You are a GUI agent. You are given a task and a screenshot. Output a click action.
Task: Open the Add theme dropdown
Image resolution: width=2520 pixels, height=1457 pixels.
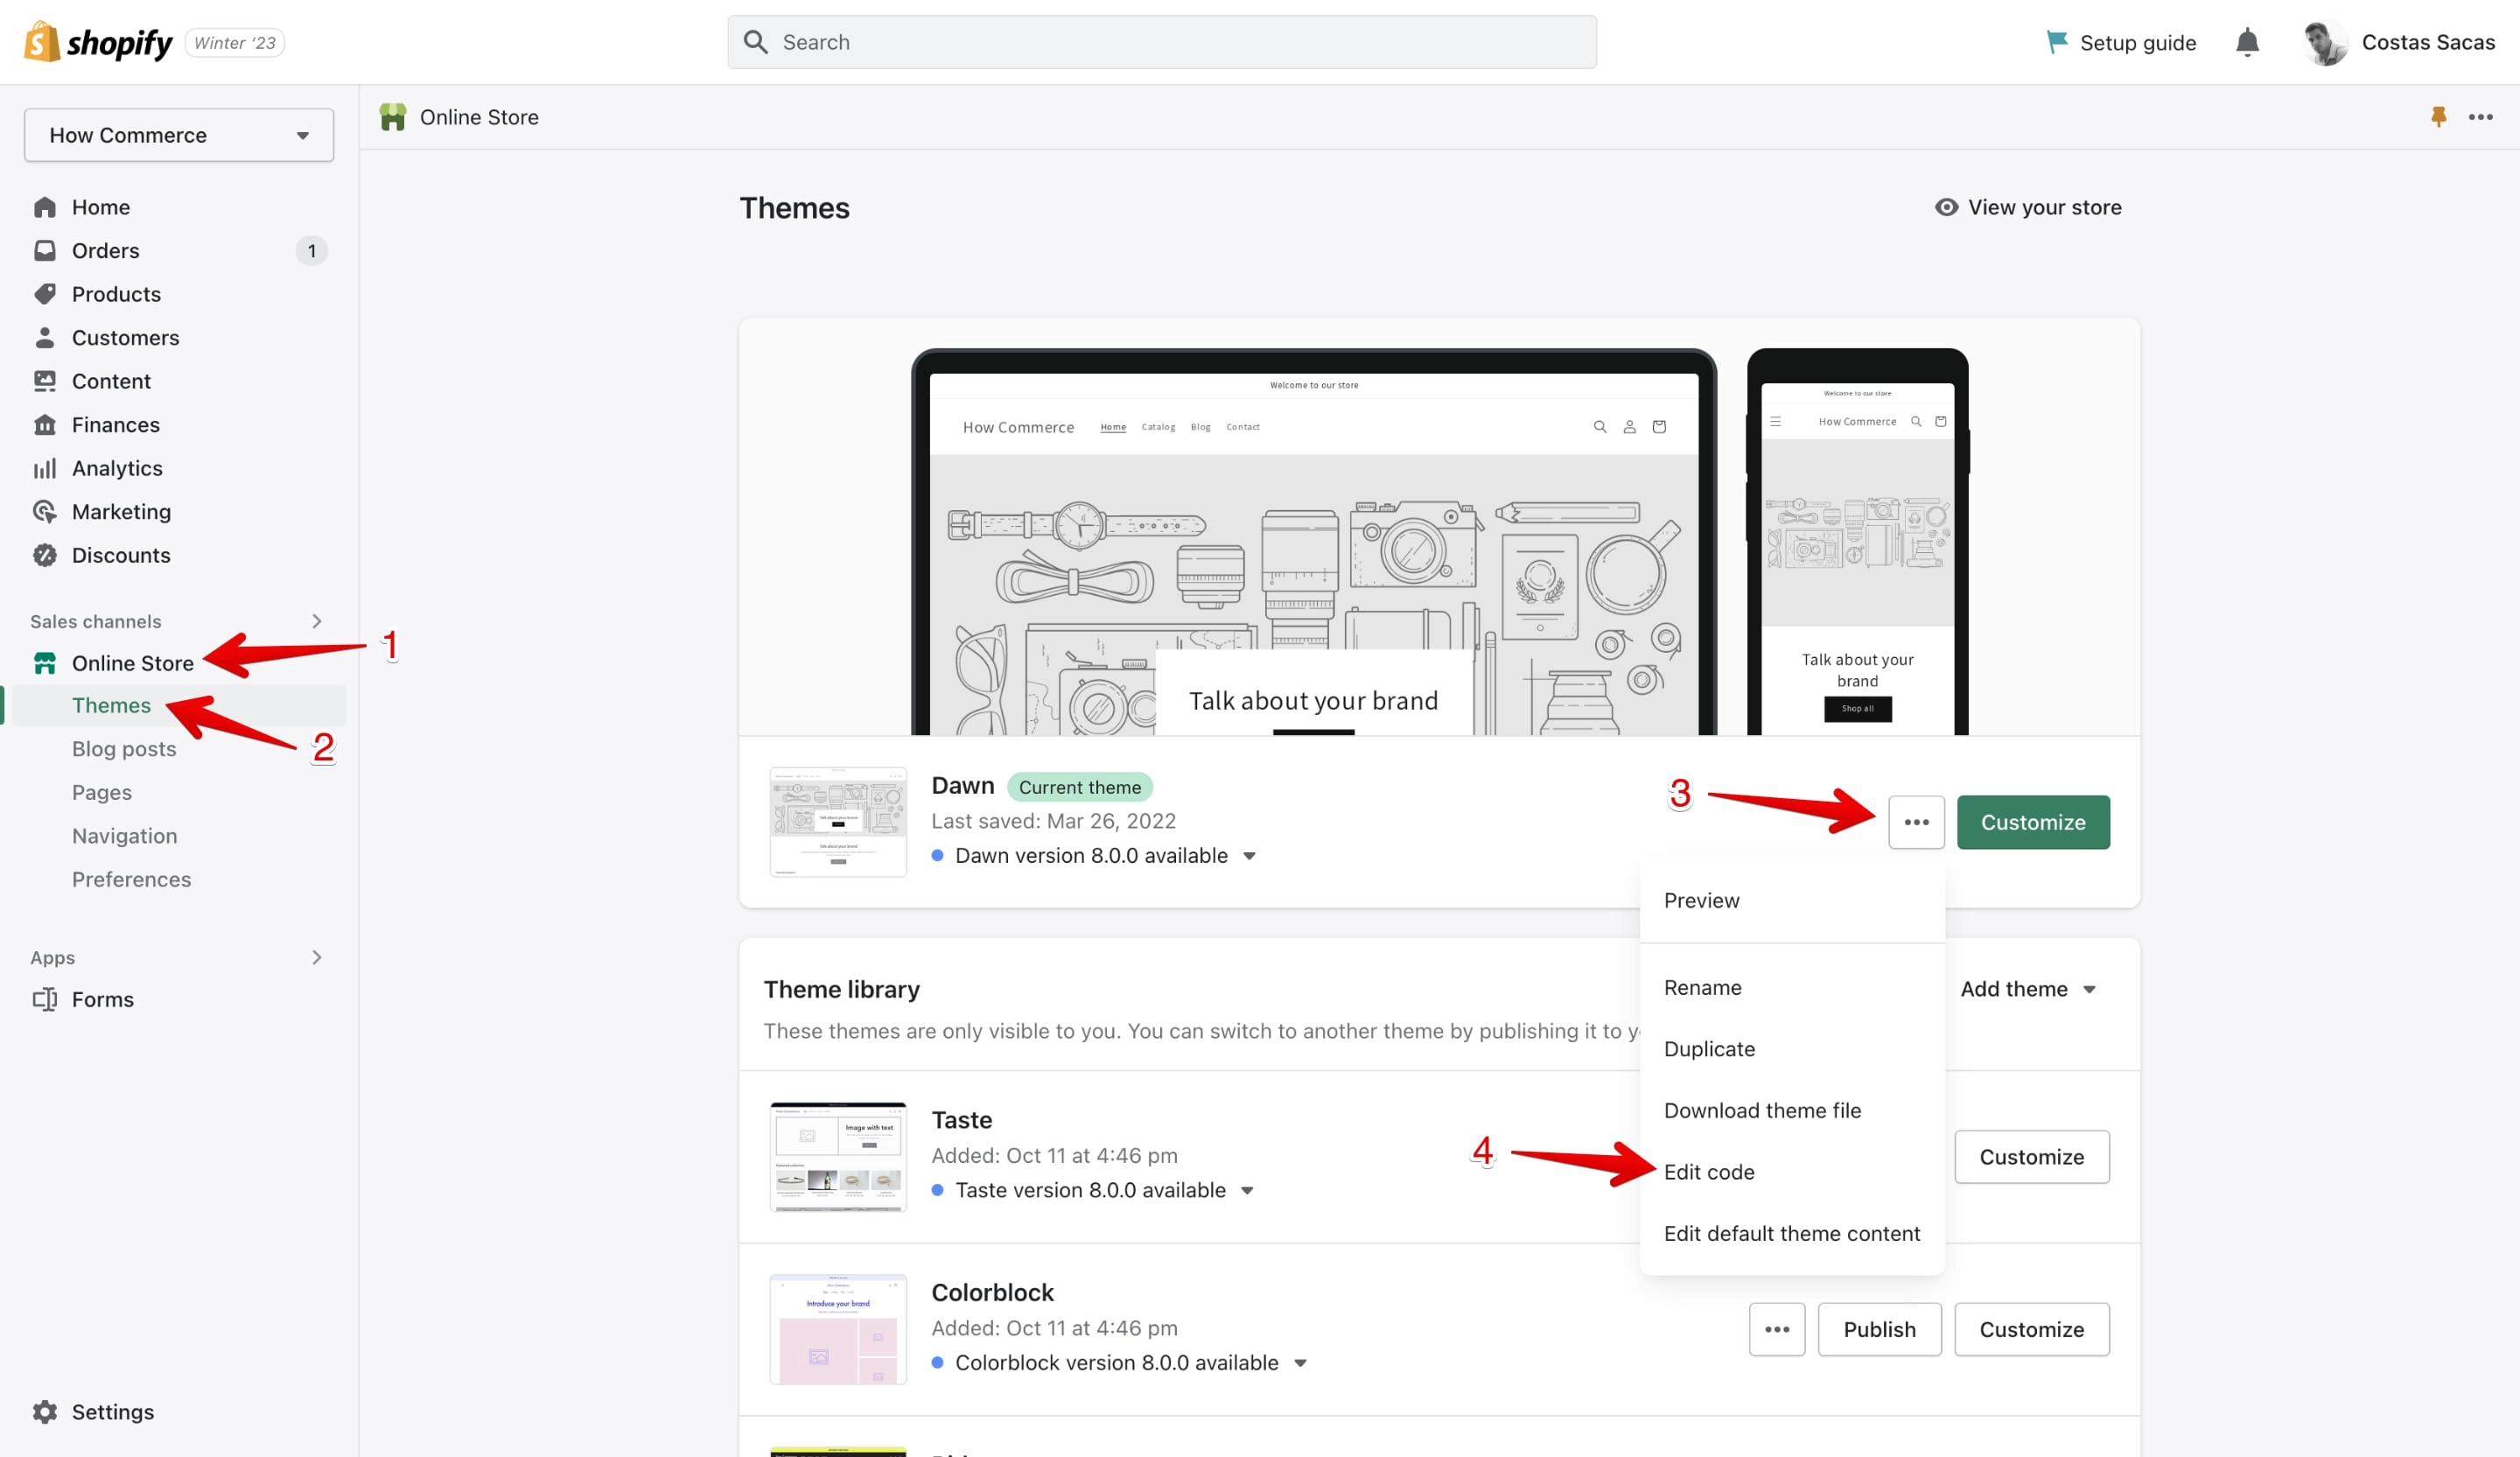pos(2028,989)
